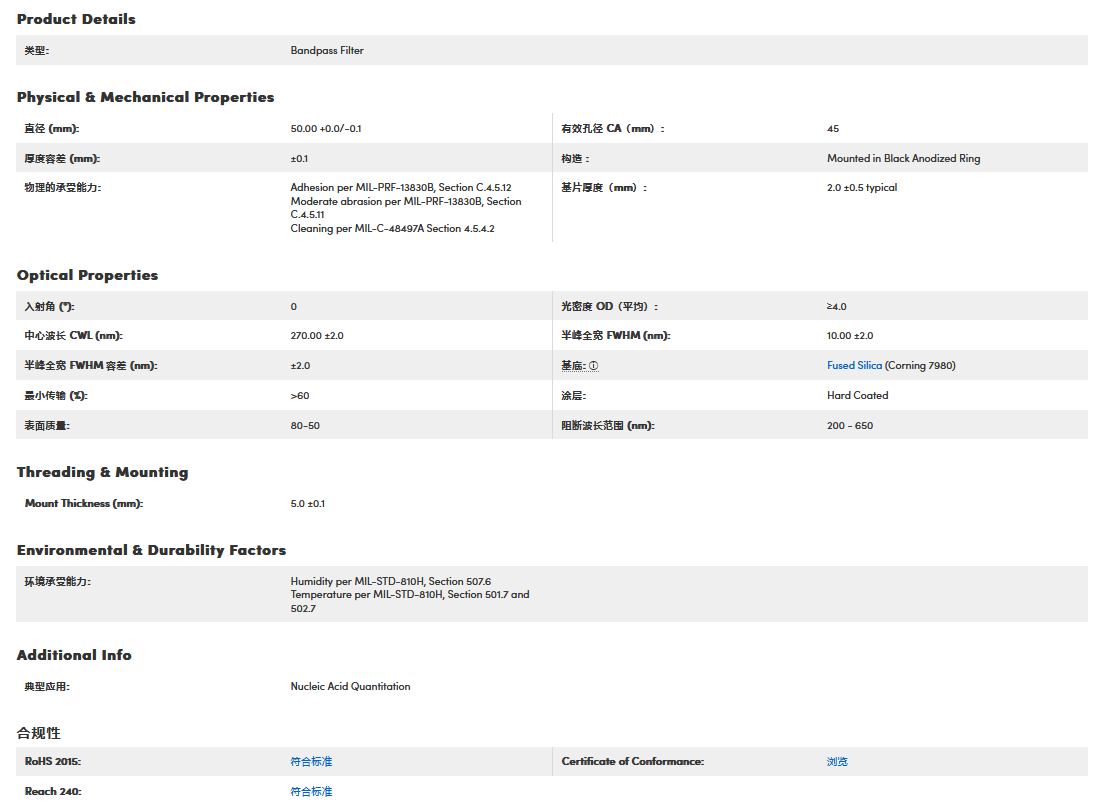The image size is (1094, 807).
Task: Click the Product Details heading
Action: tap(76, 19)
